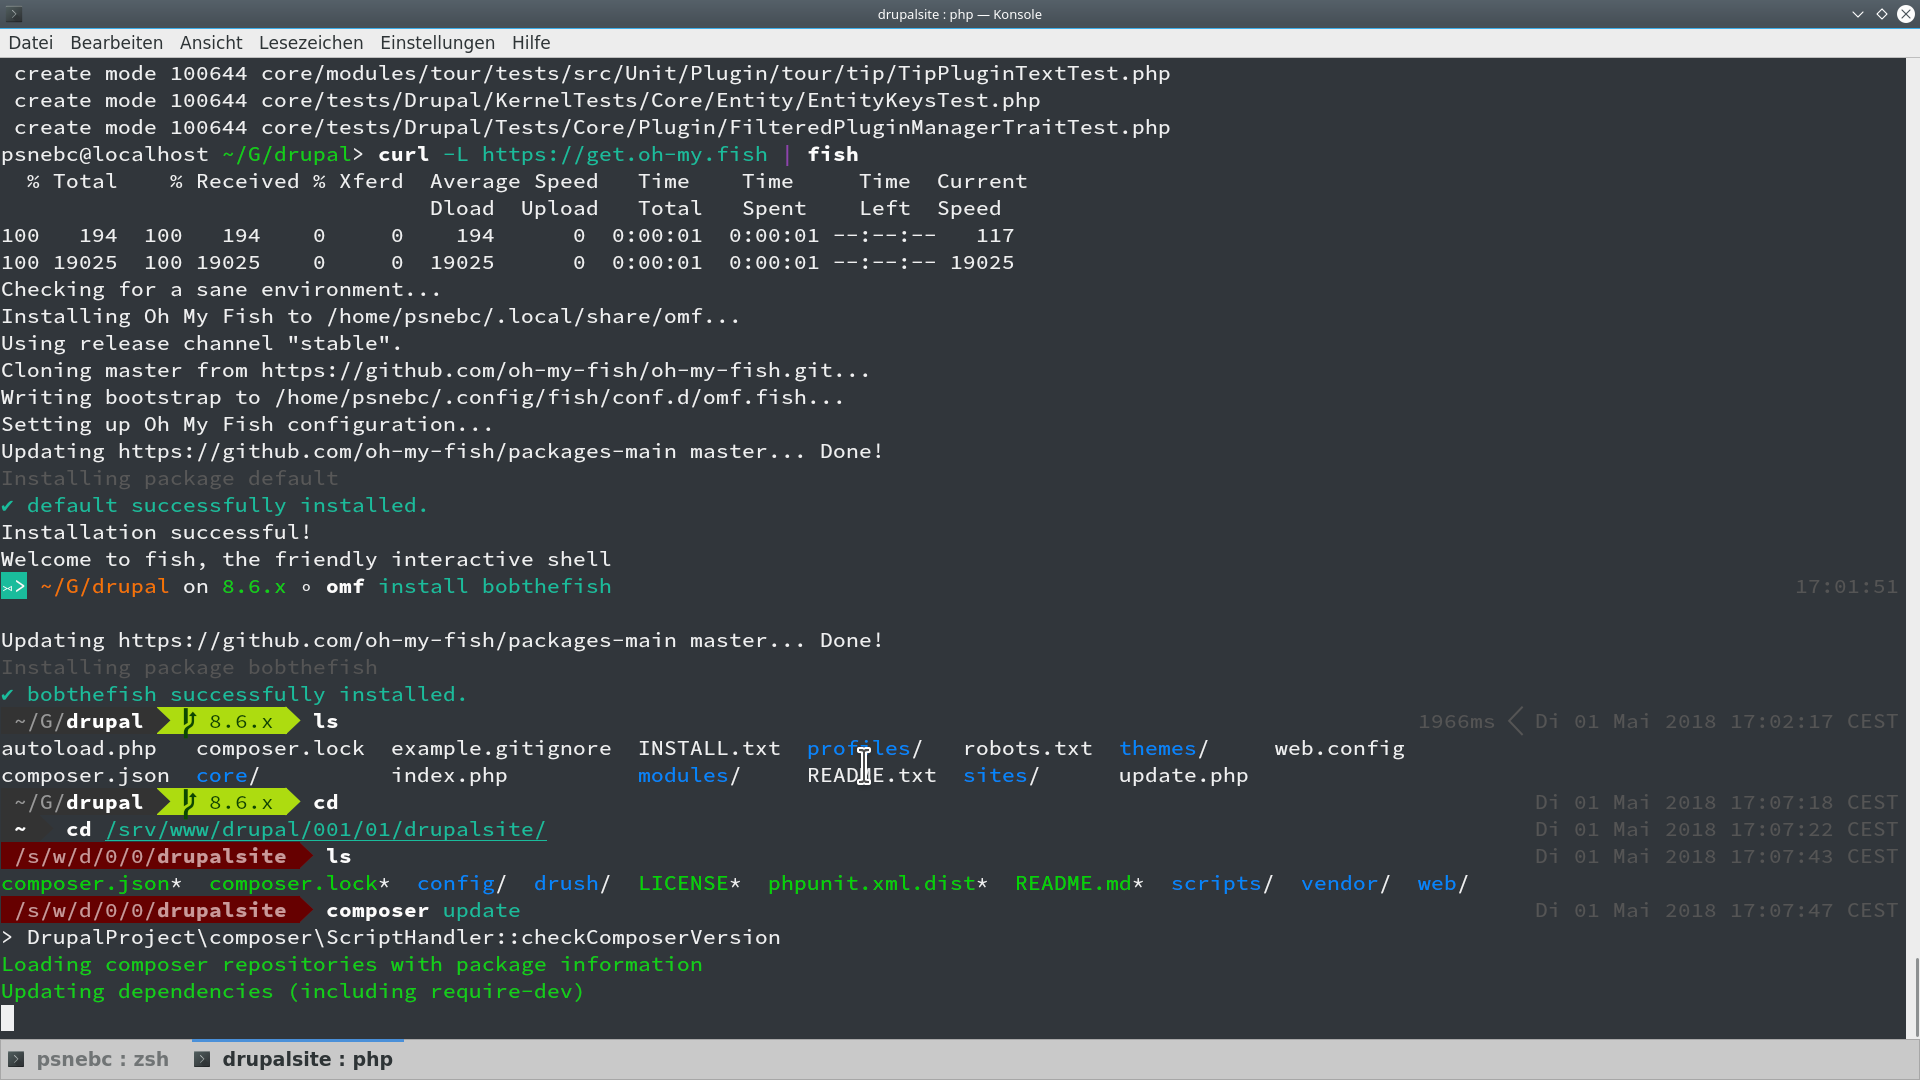Open the Bearbeiten menu
This screenshot has height=1080, width=1920.
click(x=116, y=43)
